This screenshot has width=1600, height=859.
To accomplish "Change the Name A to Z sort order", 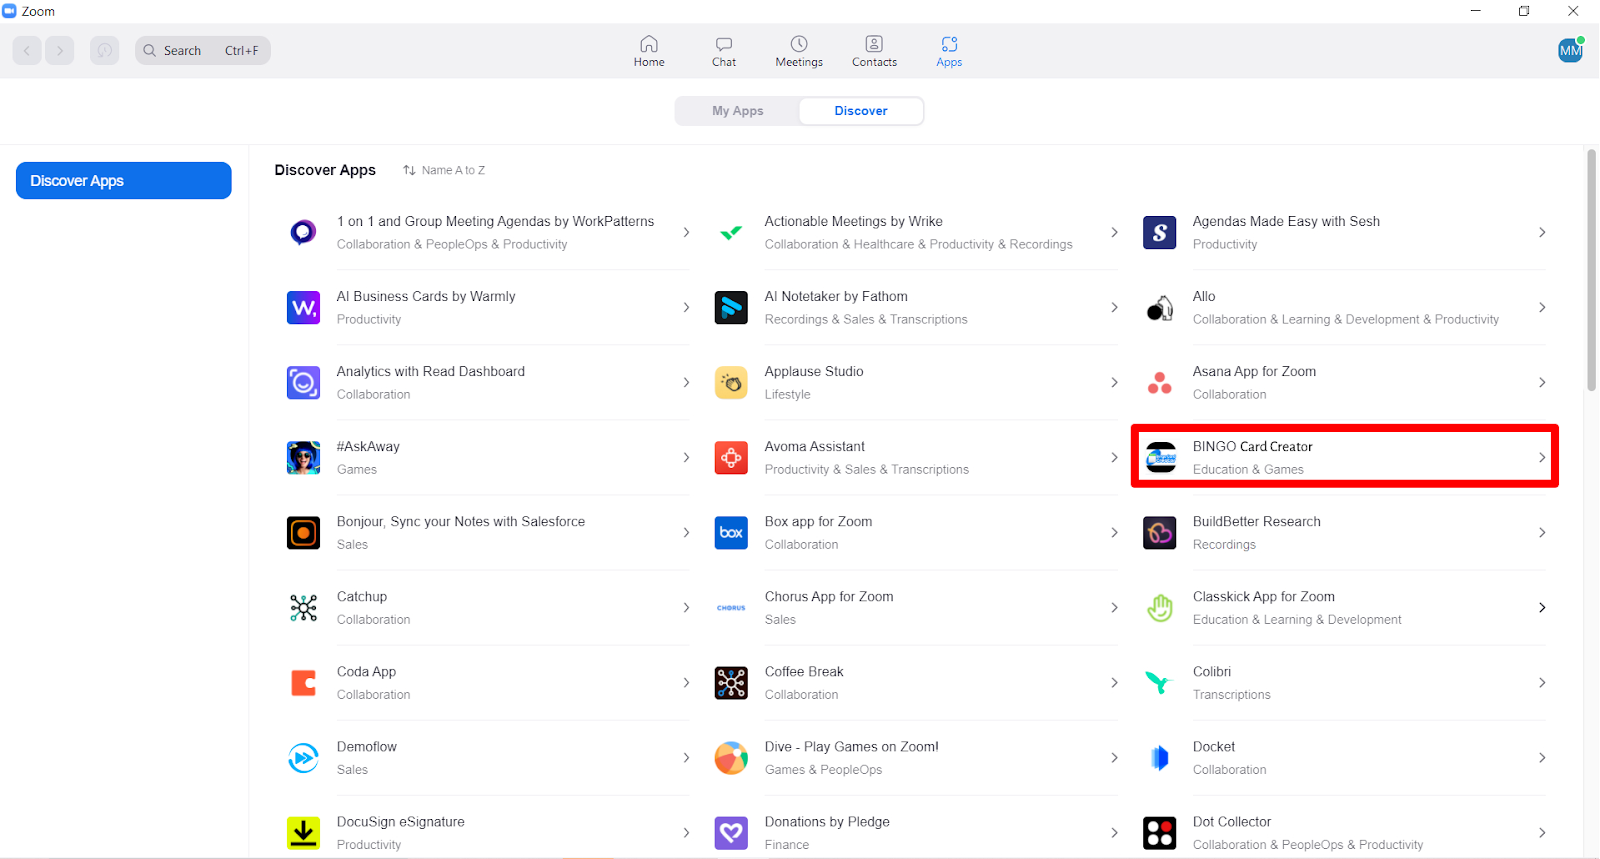I will point(444,170).
